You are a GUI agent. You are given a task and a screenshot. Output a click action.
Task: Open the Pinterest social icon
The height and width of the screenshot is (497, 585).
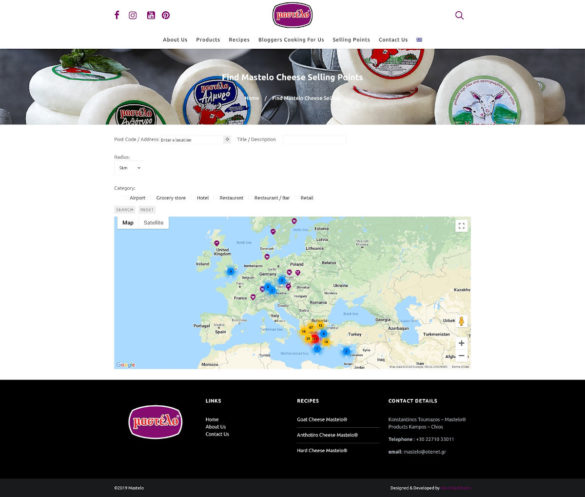tap(166, 15)
